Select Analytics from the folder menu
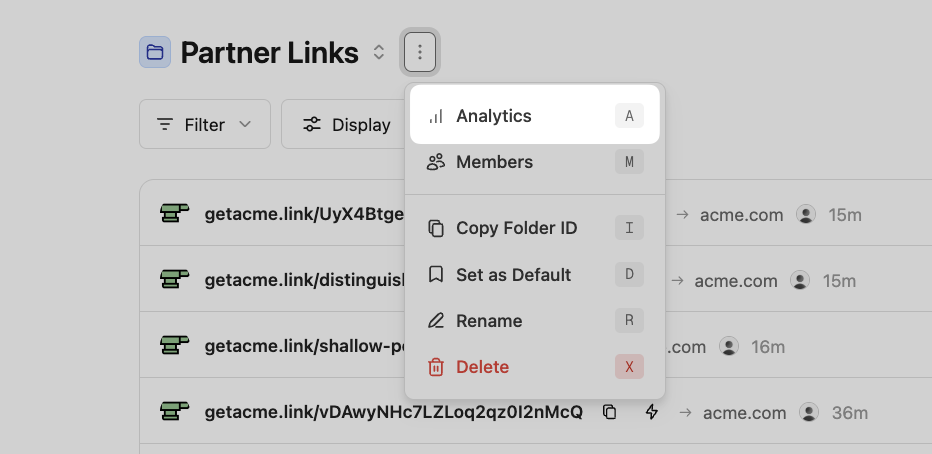This screenshot has height=454, width=932. [x=535, y=115]
